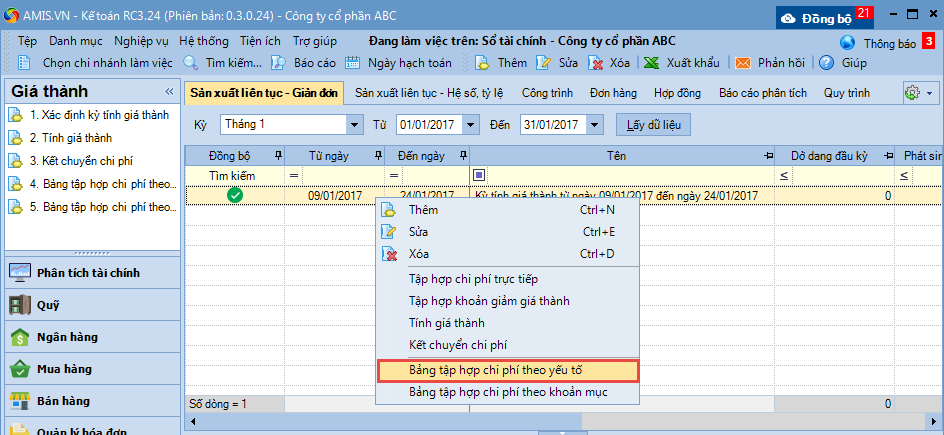
Task: Click the Lấy dữ liệu button
Action: (x=653, y=125)
